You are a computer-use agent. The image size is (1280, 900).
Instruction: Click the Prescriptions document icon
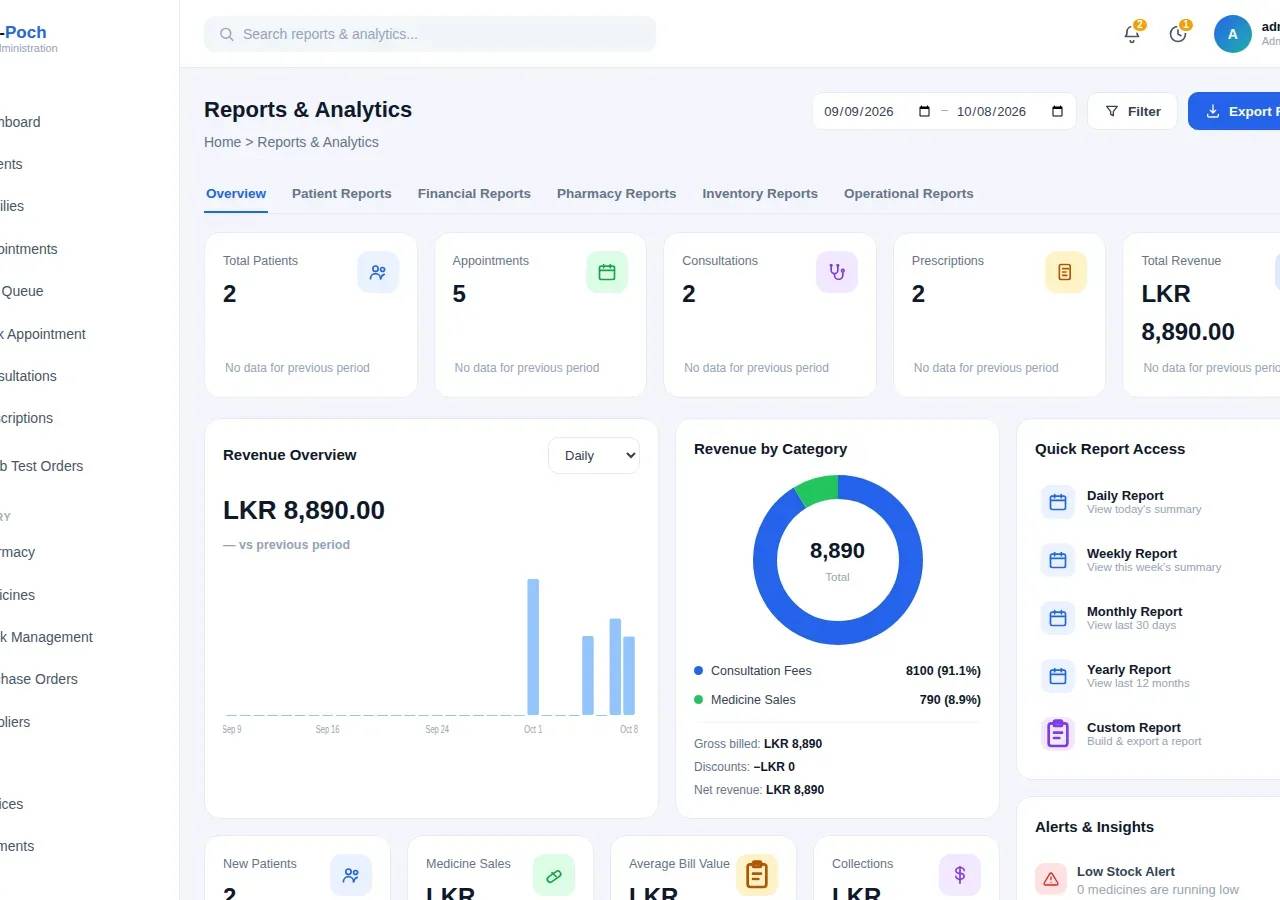[x=1066, y=272]
